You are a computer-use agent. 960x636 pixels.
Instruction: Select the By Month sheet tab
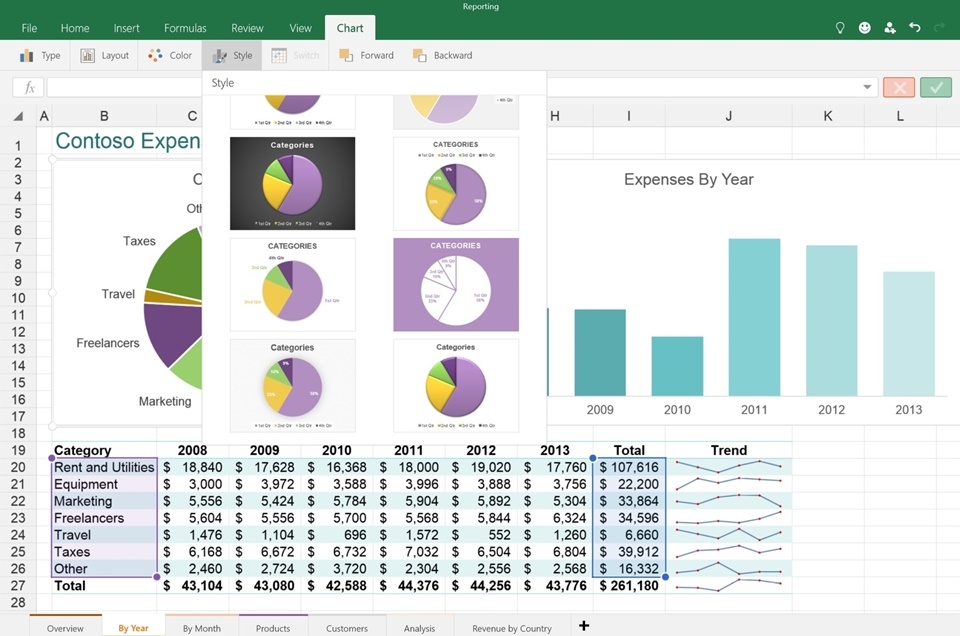pyautogui.click(x=200, y=627)
